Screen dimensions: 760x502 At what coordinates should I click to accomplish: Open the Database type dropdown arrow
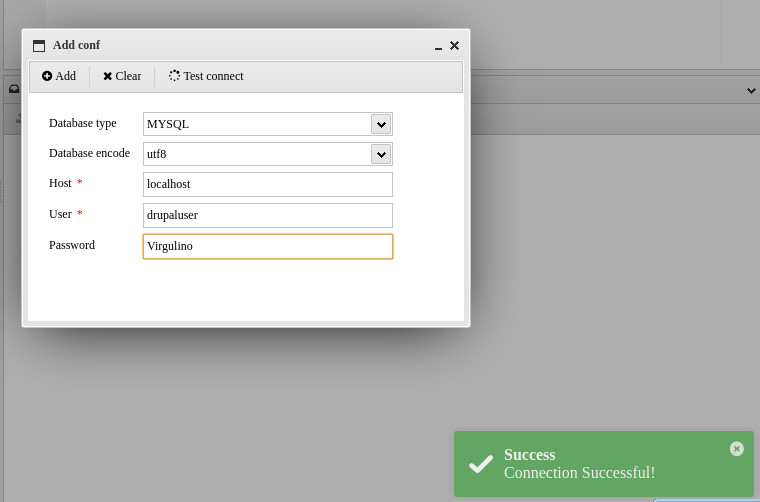tap(381, 124)
